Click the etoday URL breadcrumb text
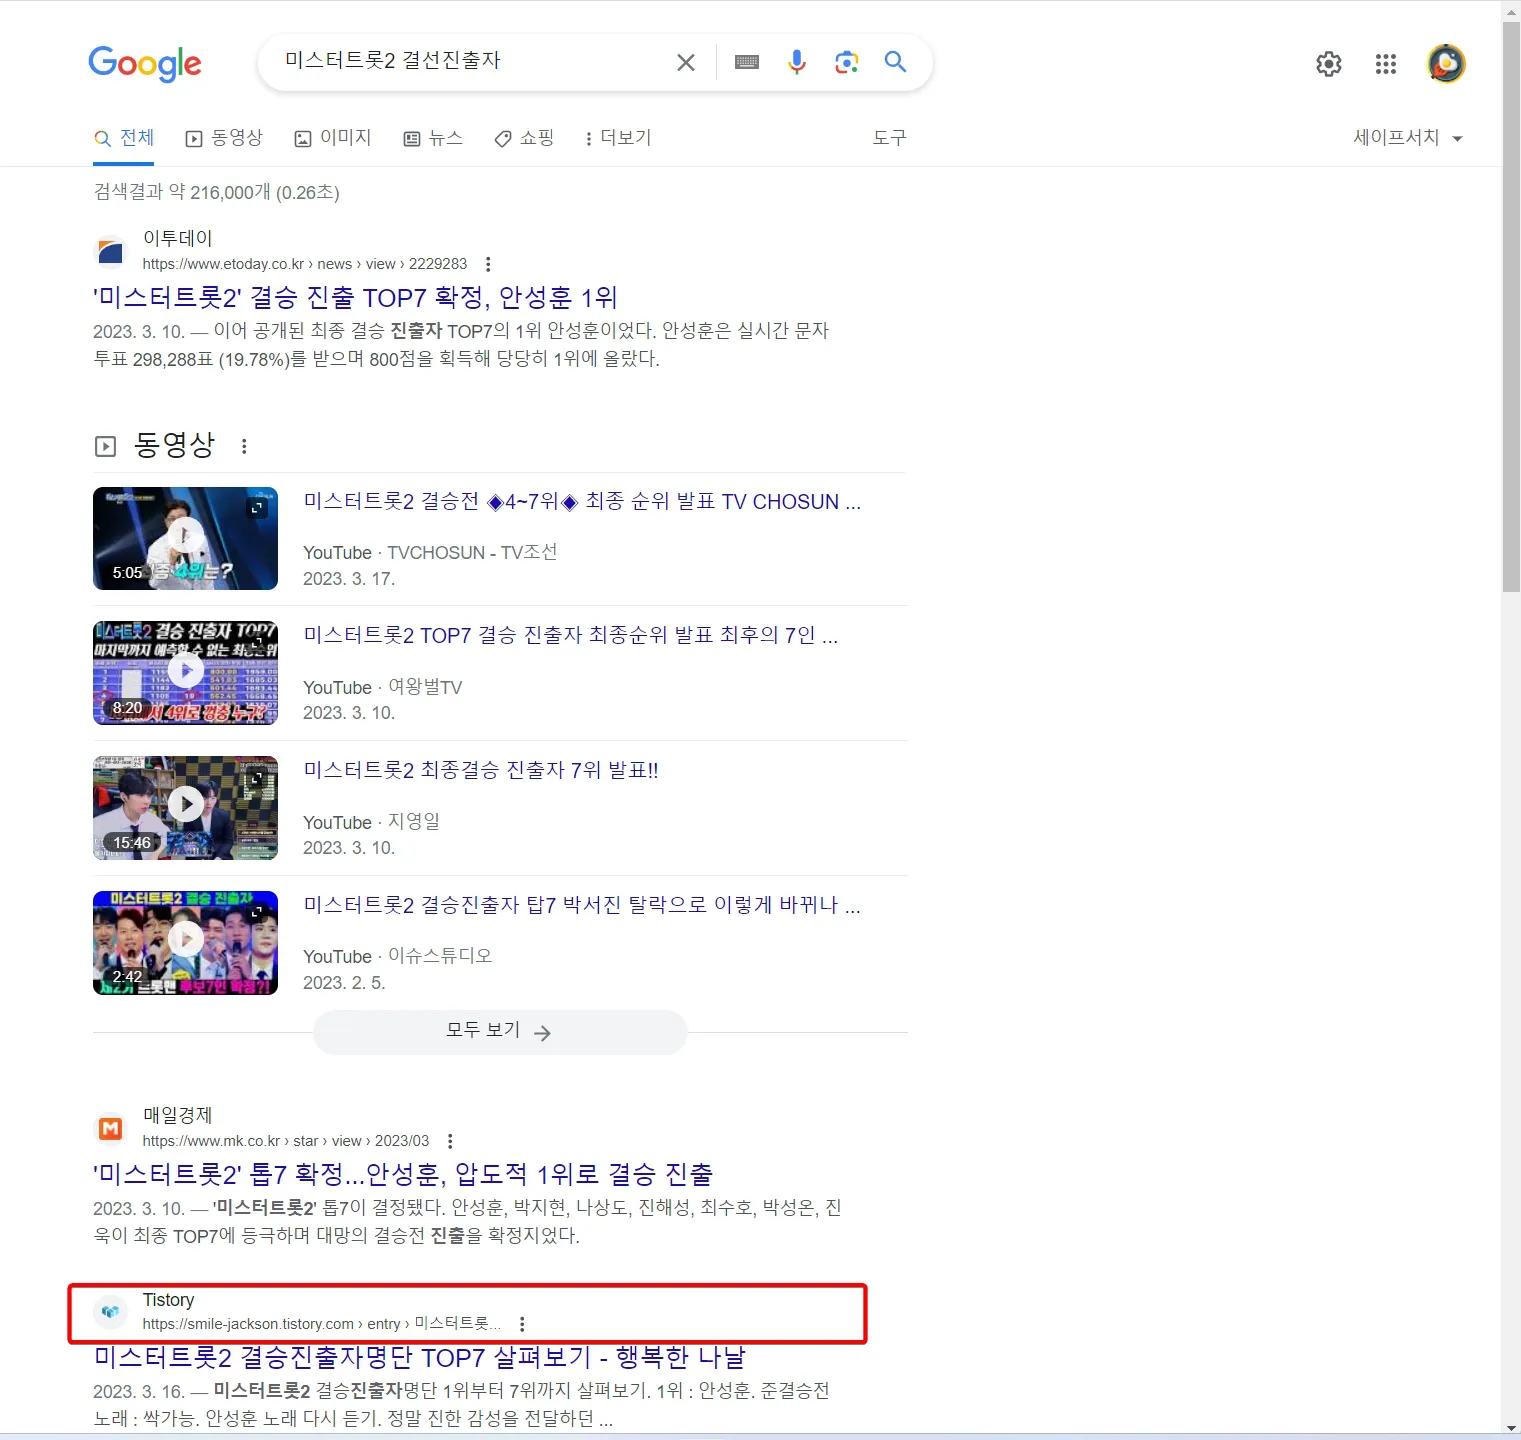Image resolution: width=1521 pixels, height=1440 pixels. point(305,264)
